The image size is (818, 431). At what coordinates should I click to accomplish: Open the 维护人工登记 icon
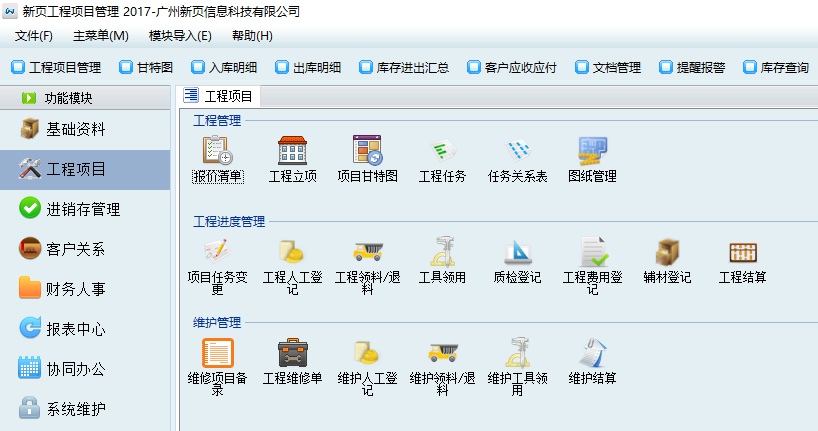(367, 353)
